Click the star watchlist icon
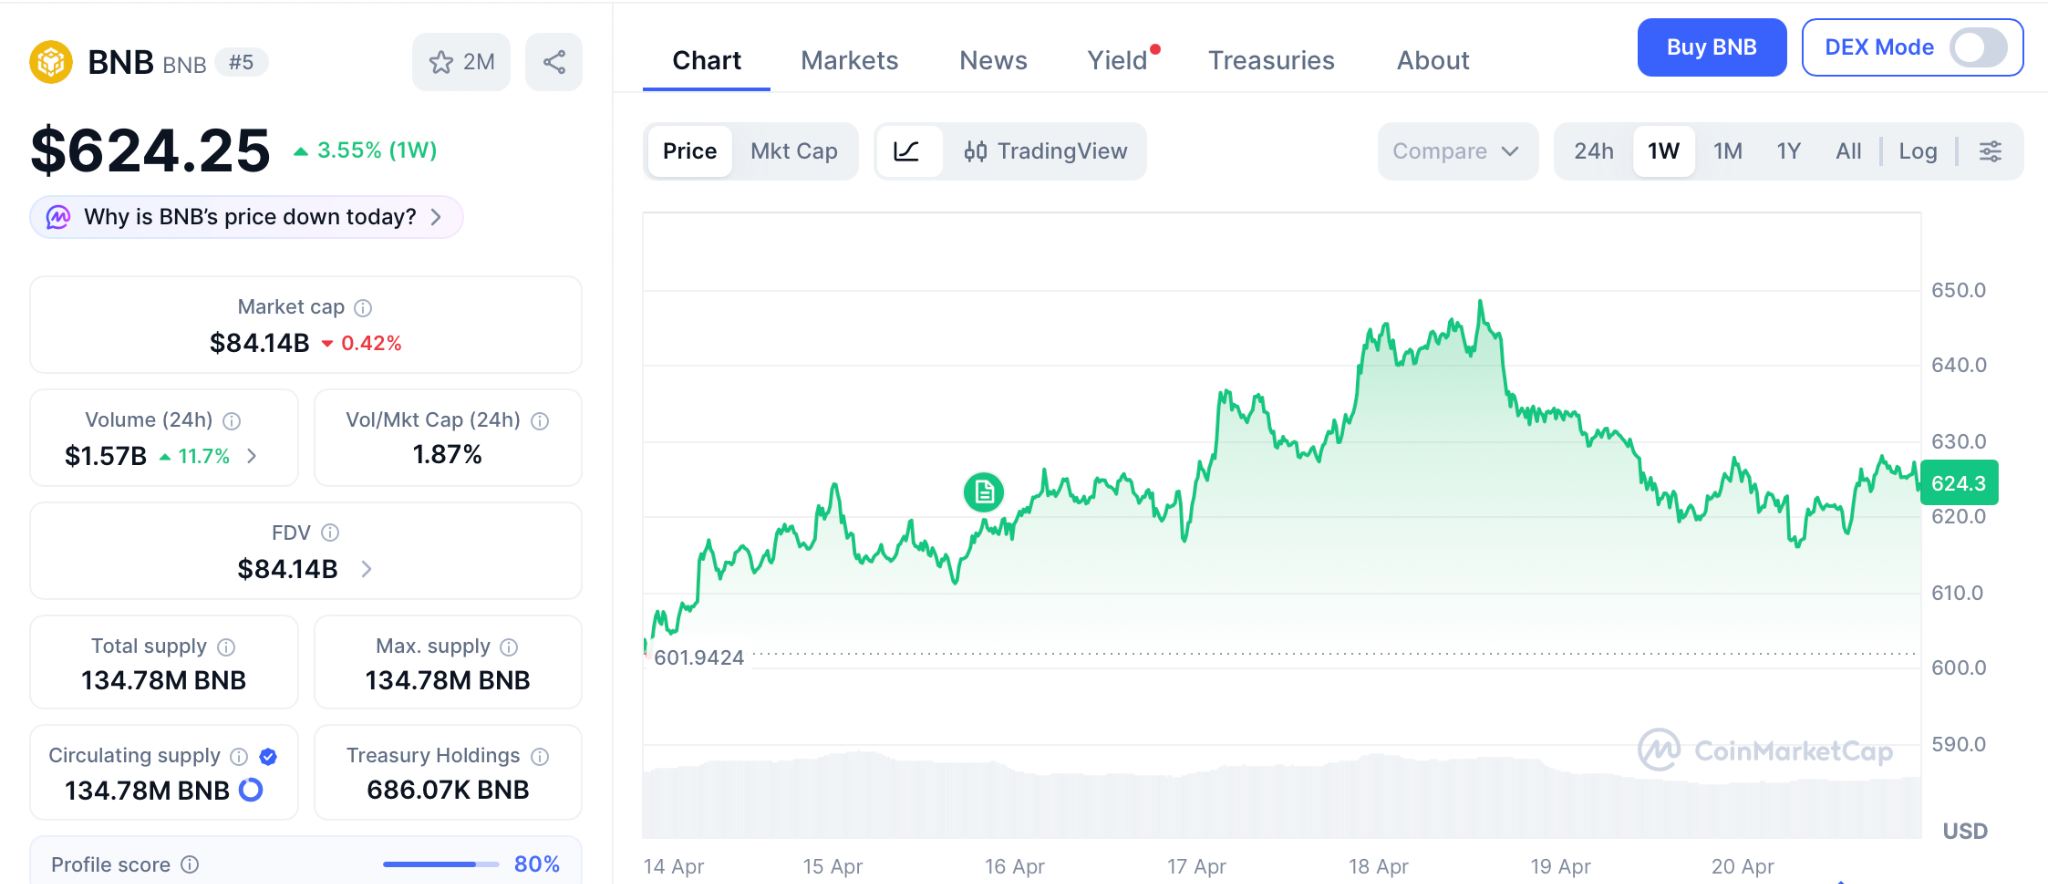2048x884 pixels. coord(441,62)
